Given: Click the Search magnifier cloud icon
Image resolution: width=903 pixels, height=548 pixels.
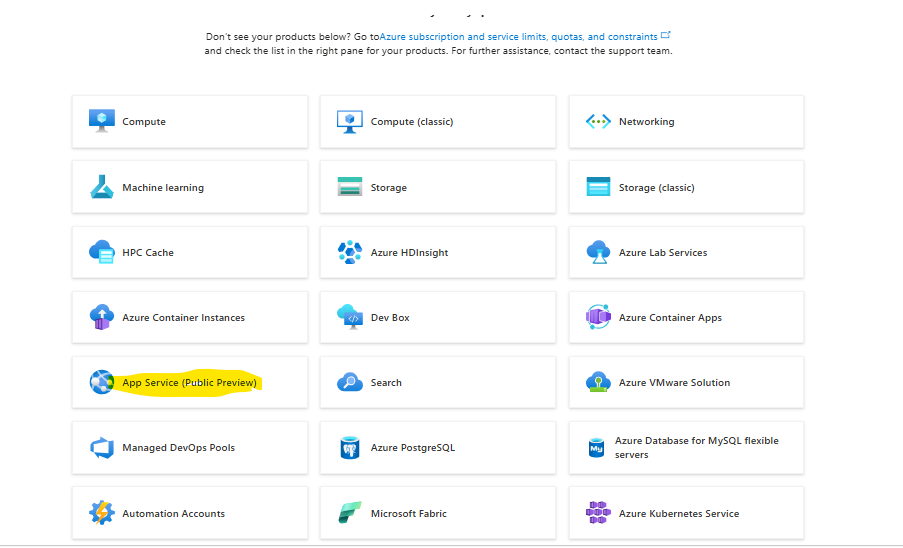Looking at the screenshot, I should (350, 382).
